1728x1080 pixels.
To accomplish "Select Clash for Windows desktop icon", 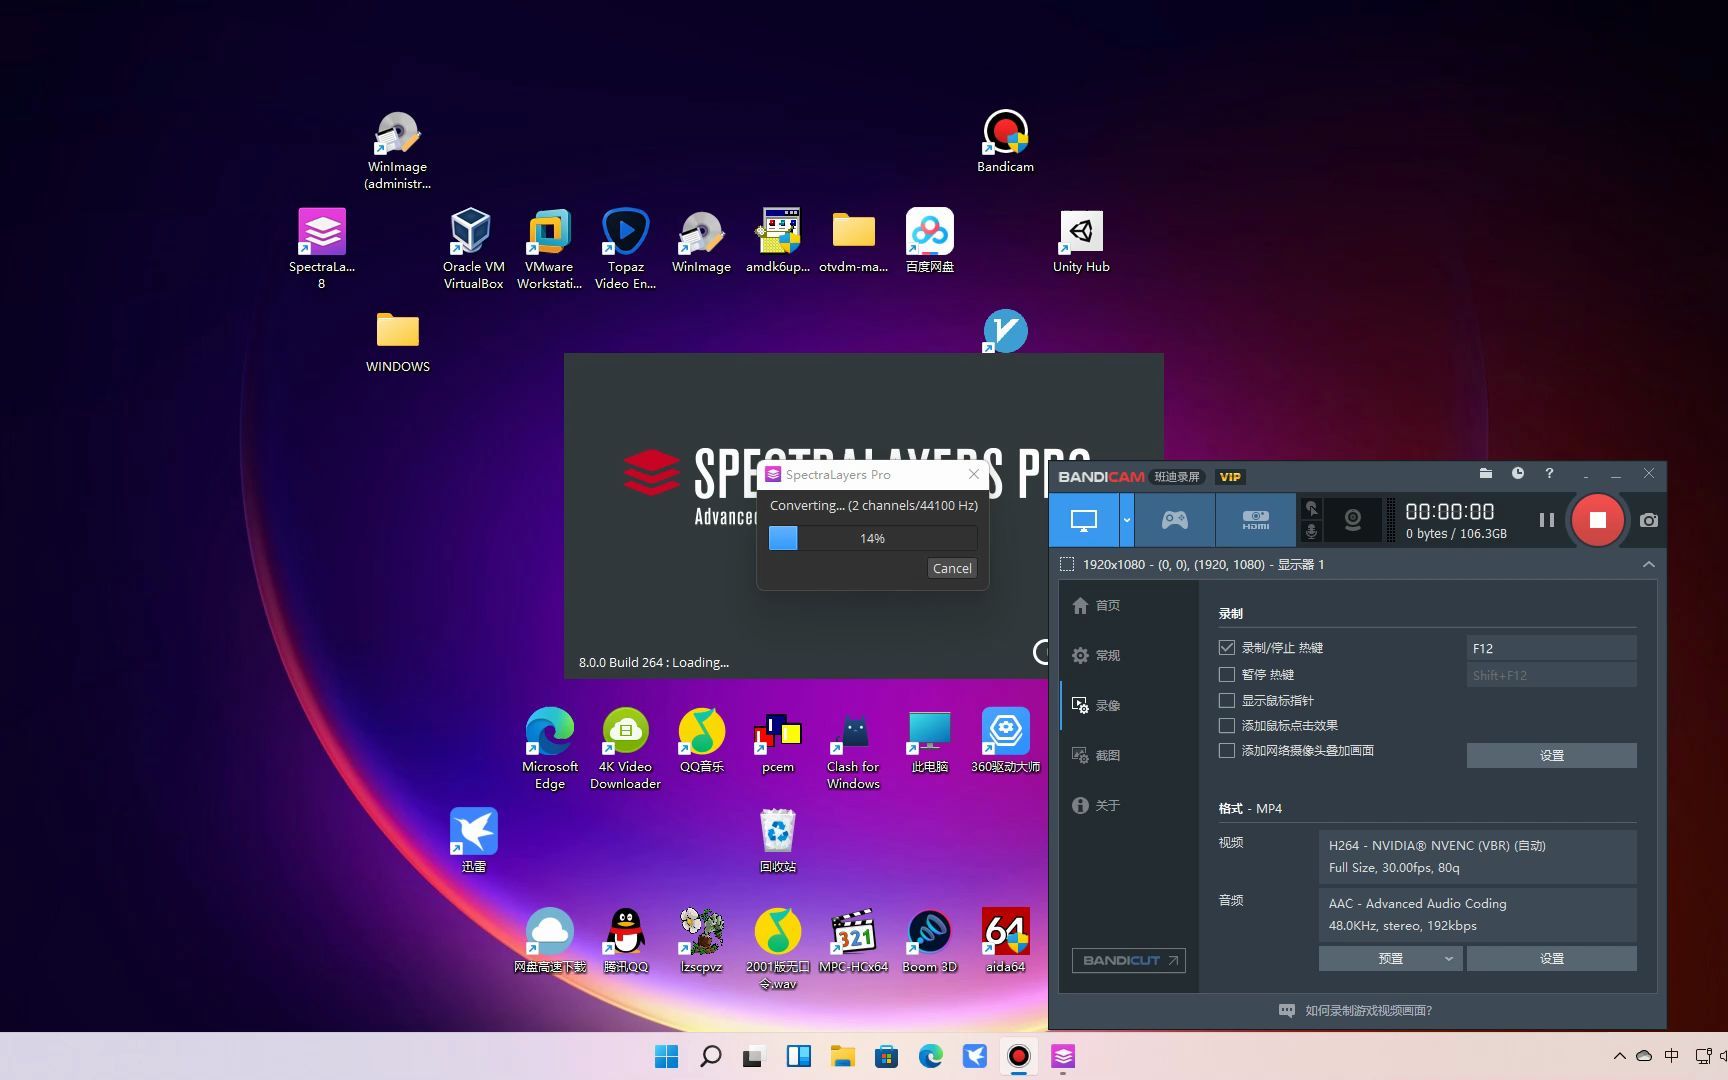I will click(x=853, y=749).
